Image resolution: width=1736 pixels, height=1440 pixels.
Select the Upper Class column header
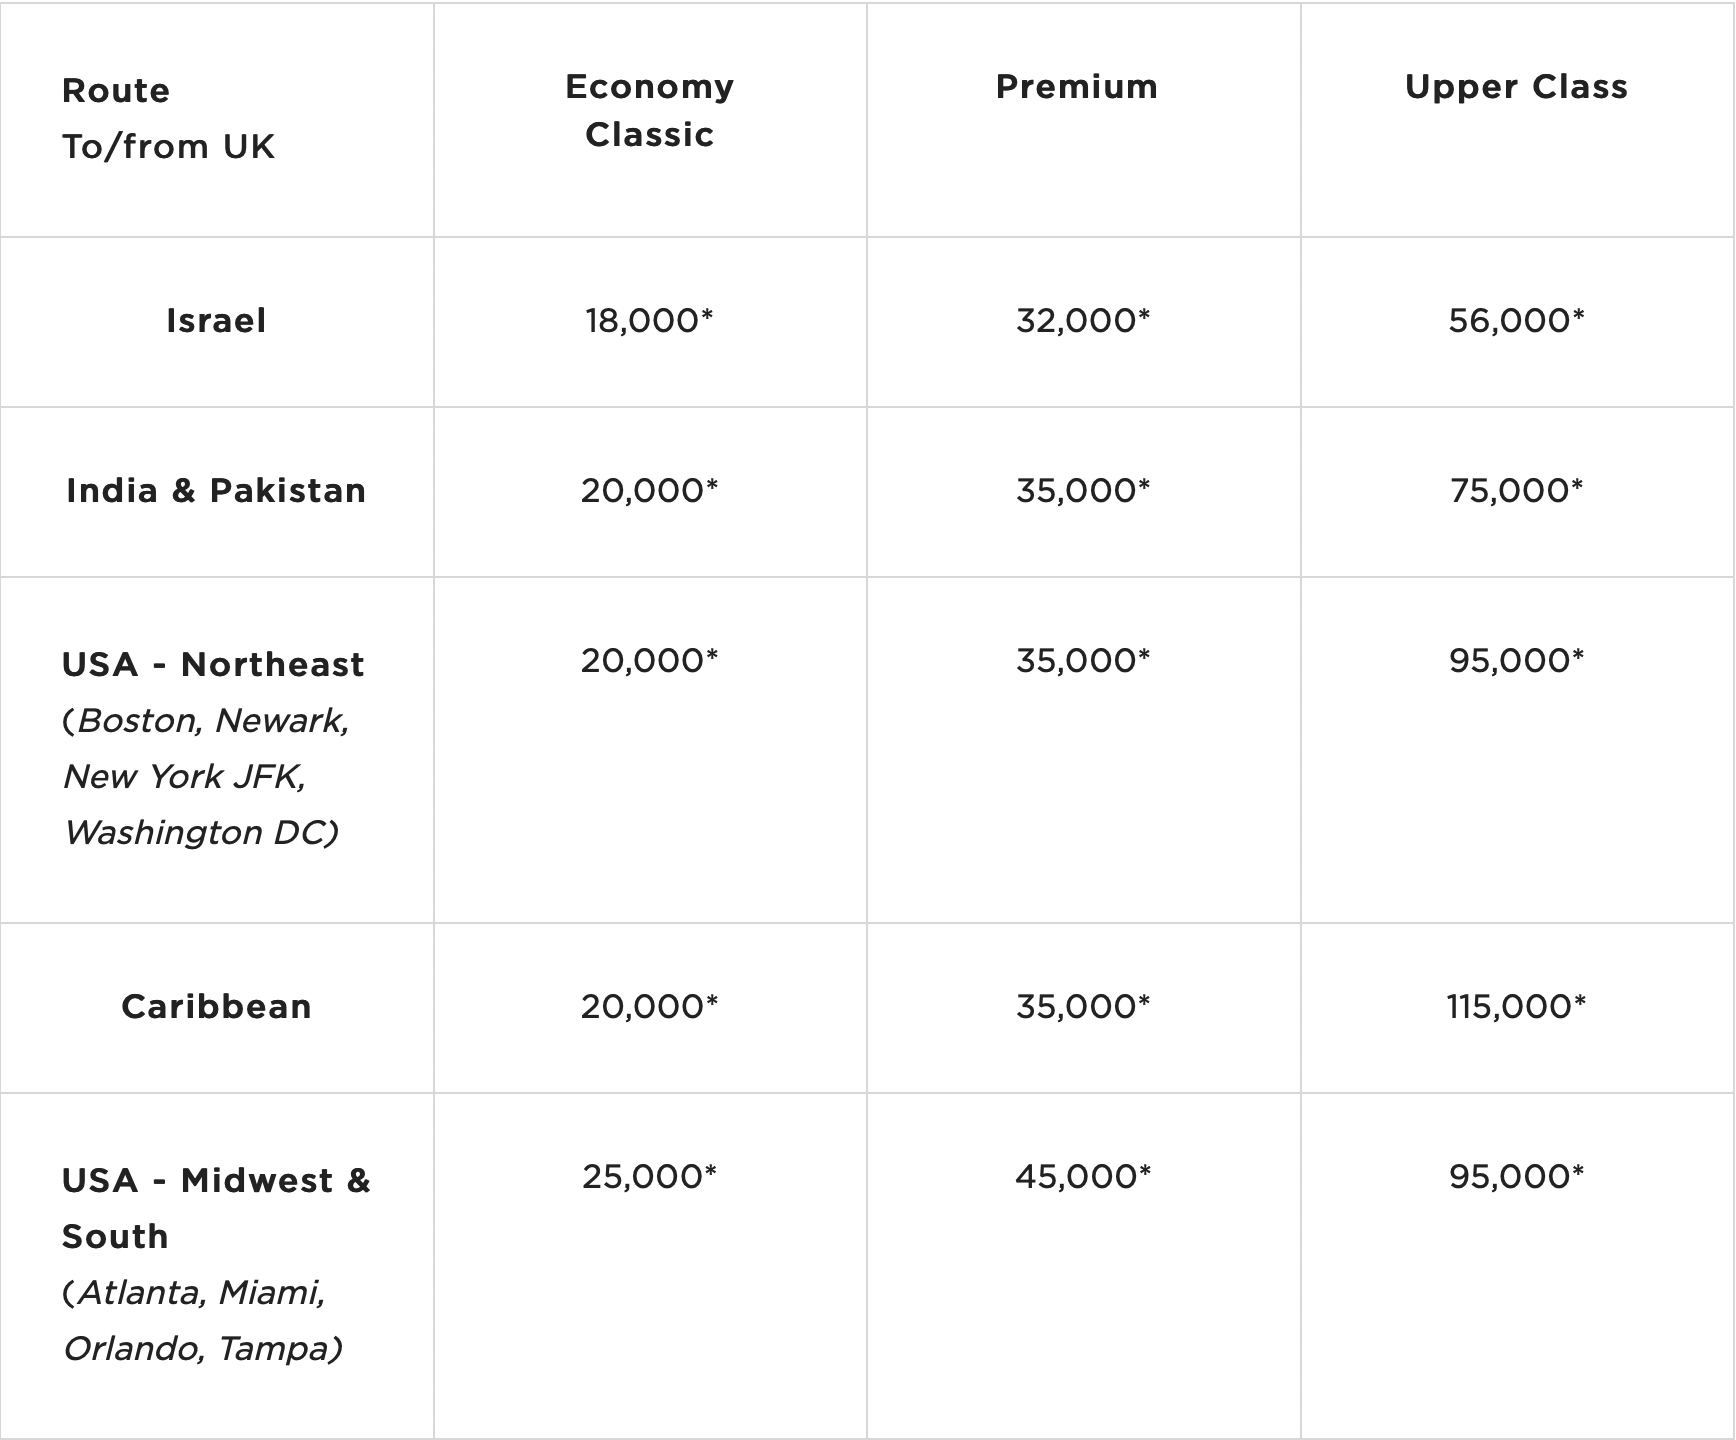[x=1516, y=87]
